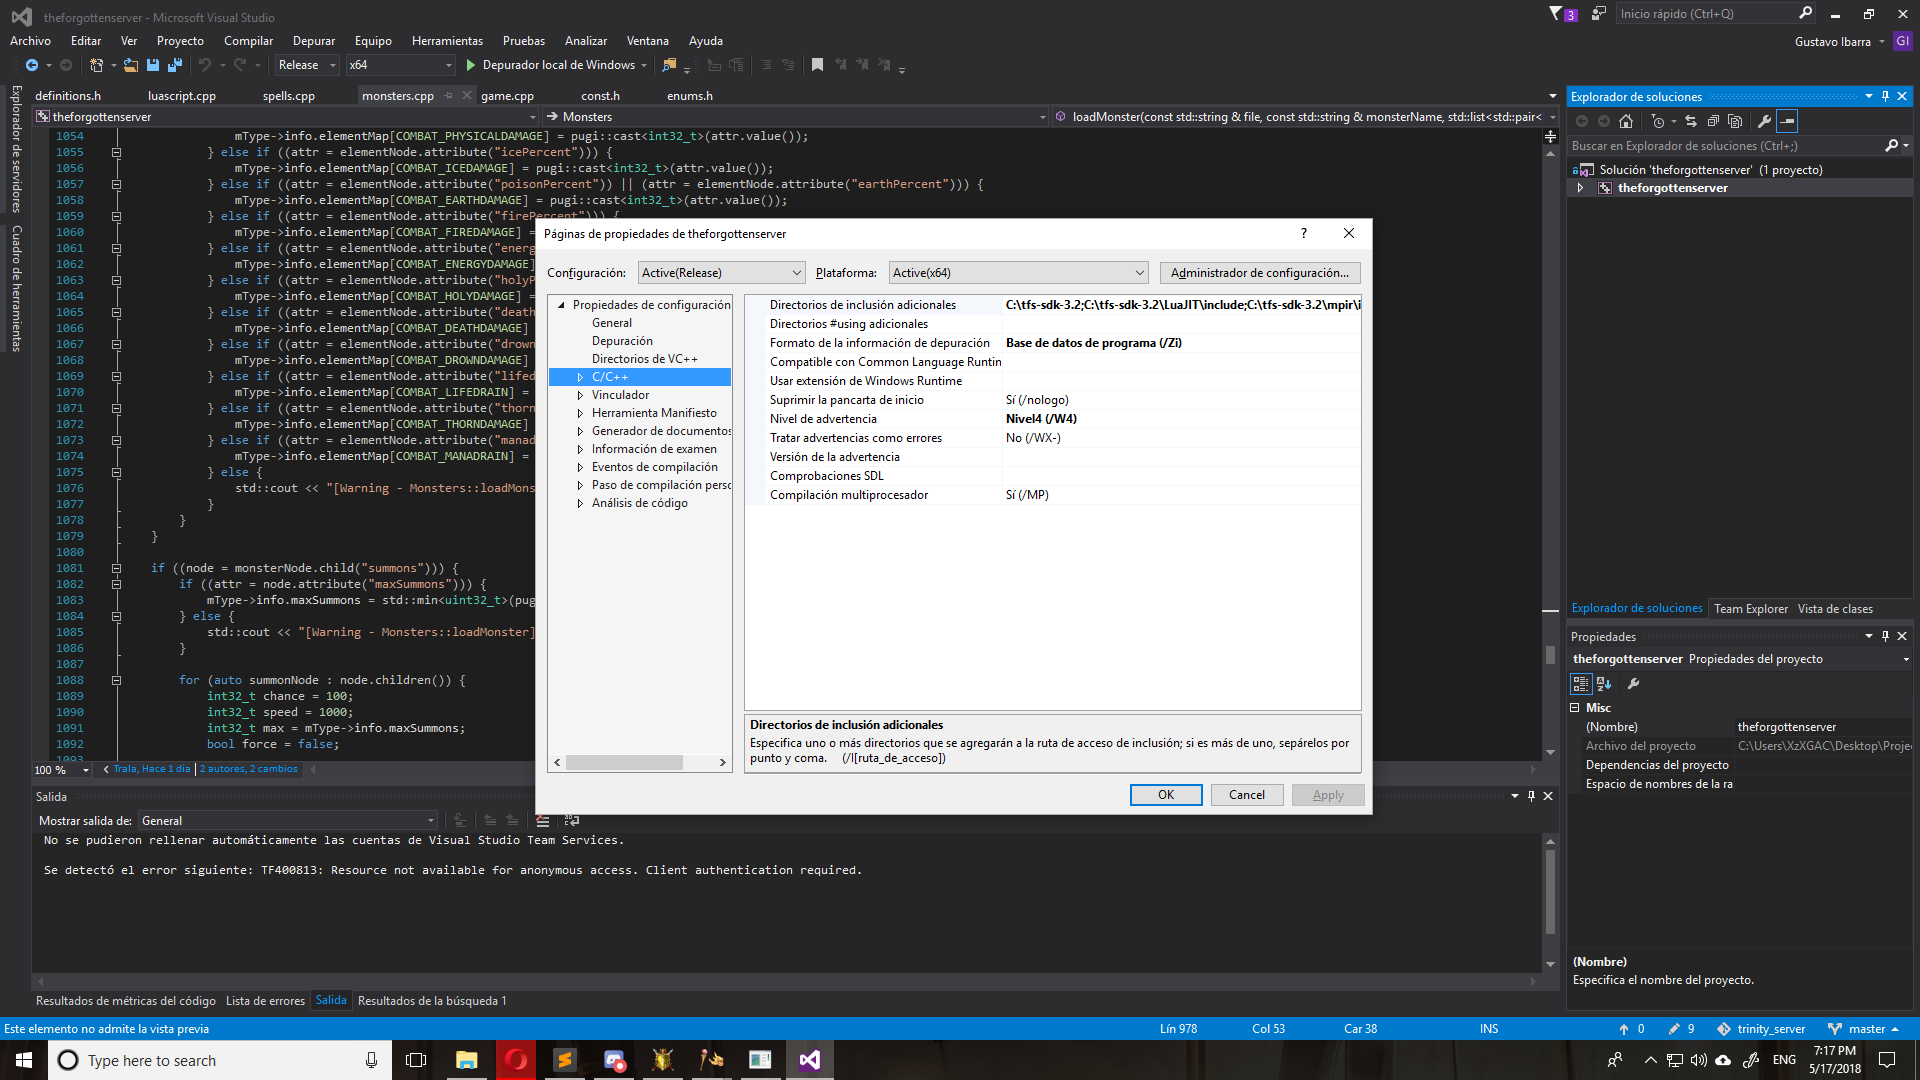Open the Compilar menu
The image size is (1920, 1080).
[248, 41]
